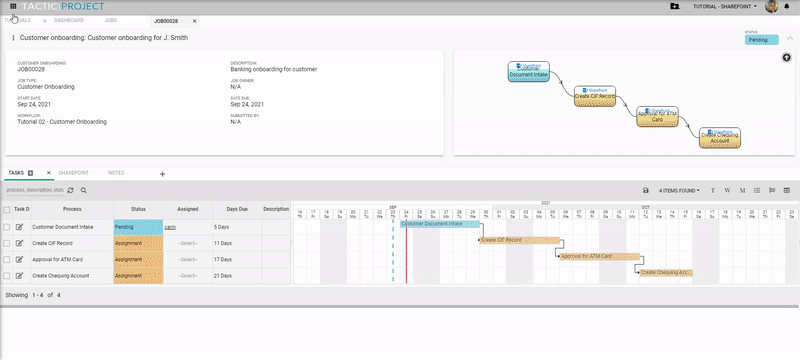This screenshot has width=800, height=360.
Task: Click the upload arrow icon in workflow panel
Action: [x=787, y=58]
